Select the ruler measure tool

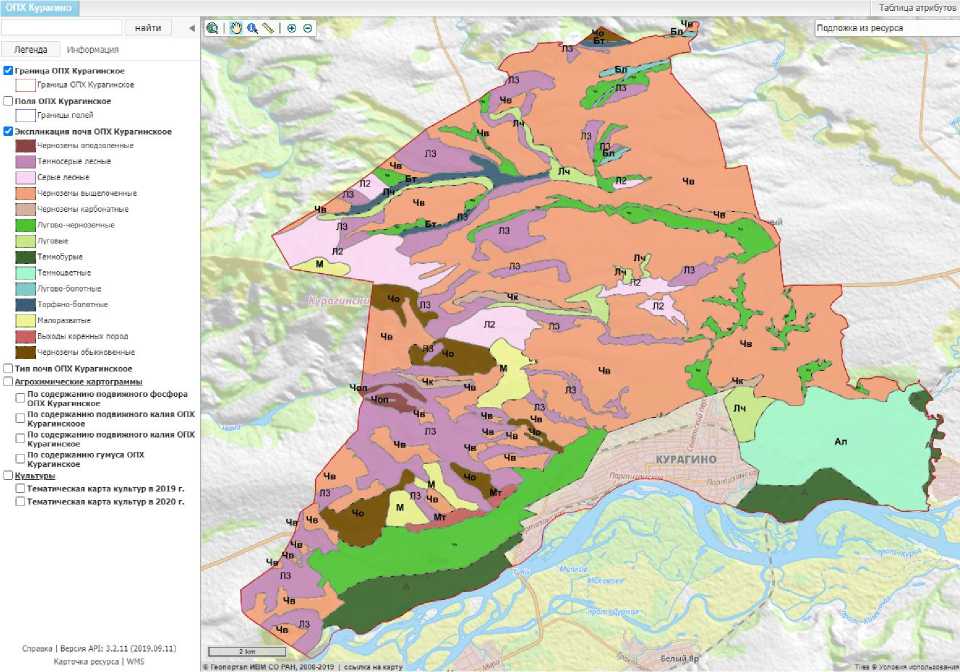(268, 28)
